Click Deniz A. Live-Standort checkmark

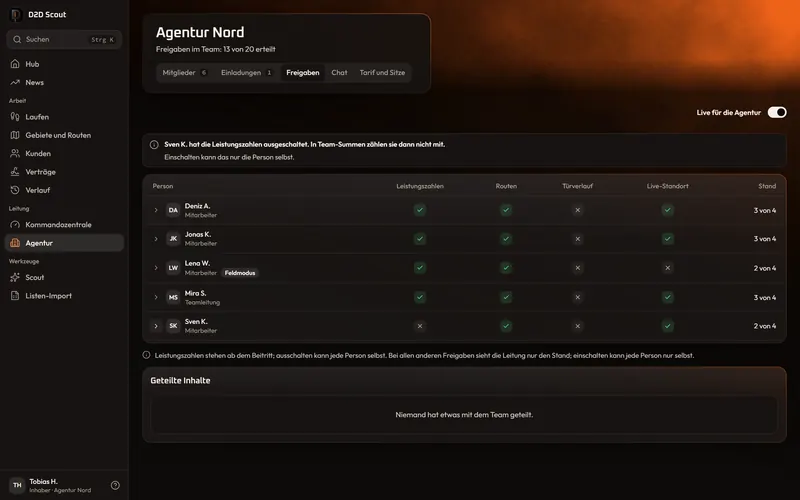(667, 210)
